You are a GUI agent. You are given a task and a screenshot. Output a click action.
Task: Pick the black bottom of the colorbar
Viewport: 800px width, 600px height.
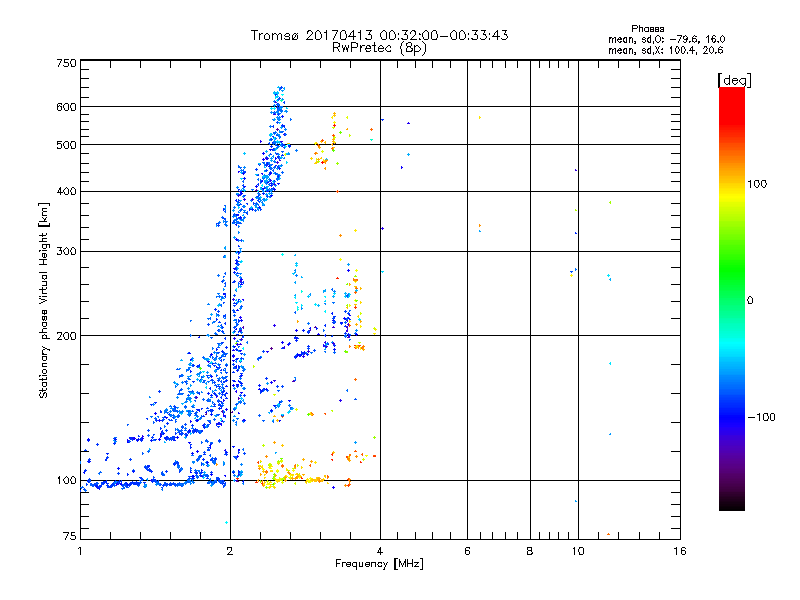click(731, 503)
